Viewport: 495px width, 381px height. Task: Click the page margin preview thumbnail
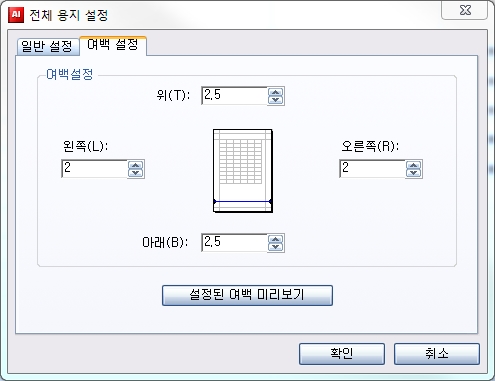click(243, 171)
